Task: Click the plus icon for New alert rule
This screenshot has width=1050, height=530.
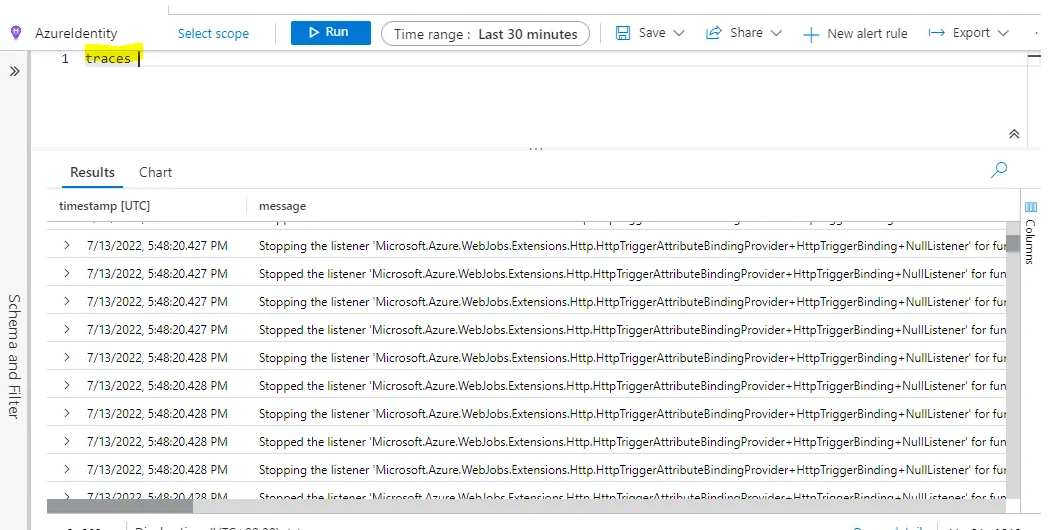Action: (811, 34)
